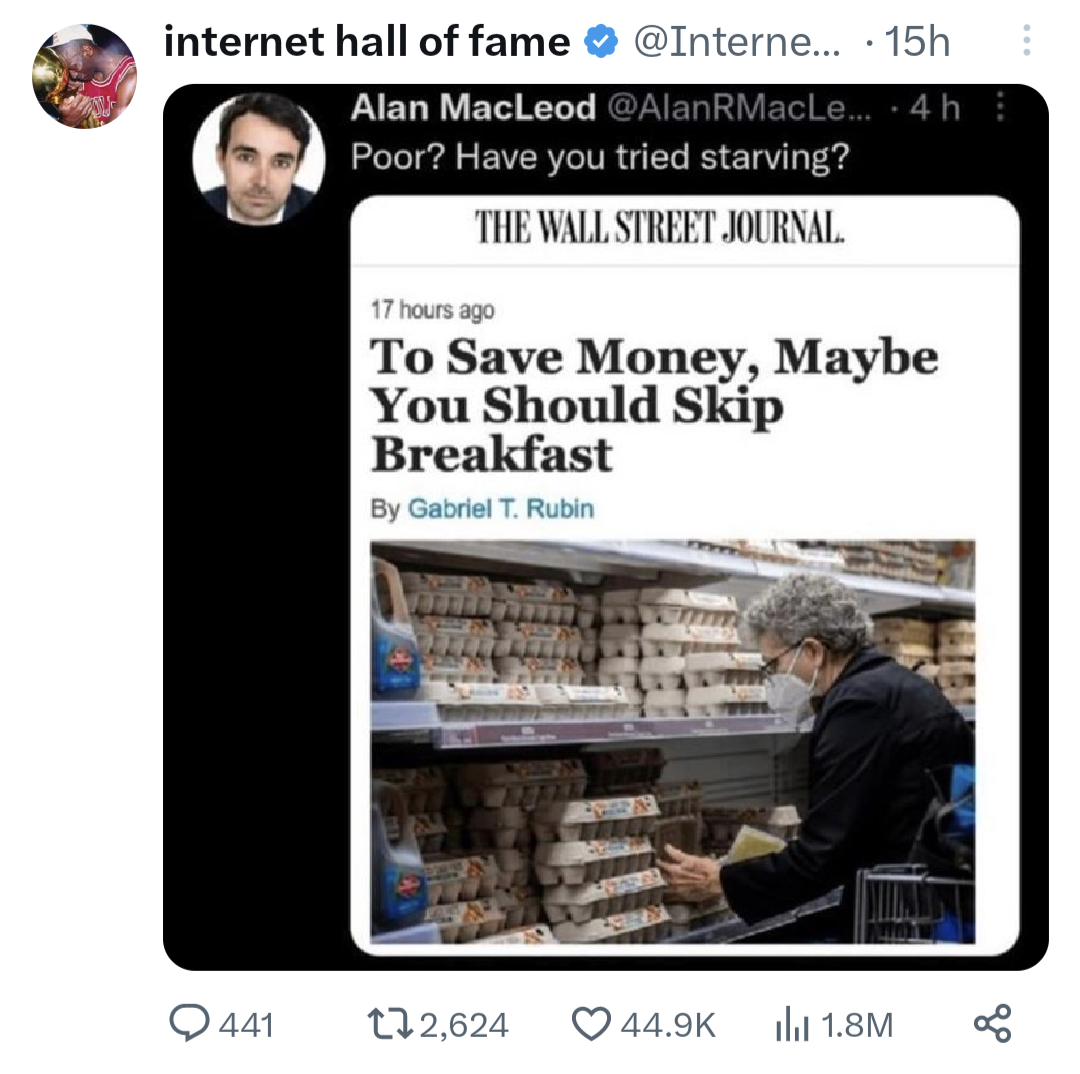Open the quoted tweet's three-dot menu icon
Viewport: 1080px width, 1074px height.
999,107
